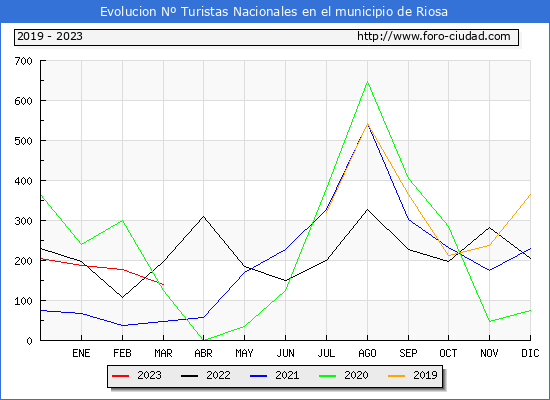The image size is (550, 400).
Task: Select the blue 2021 legend swatch
Action: 259,376
